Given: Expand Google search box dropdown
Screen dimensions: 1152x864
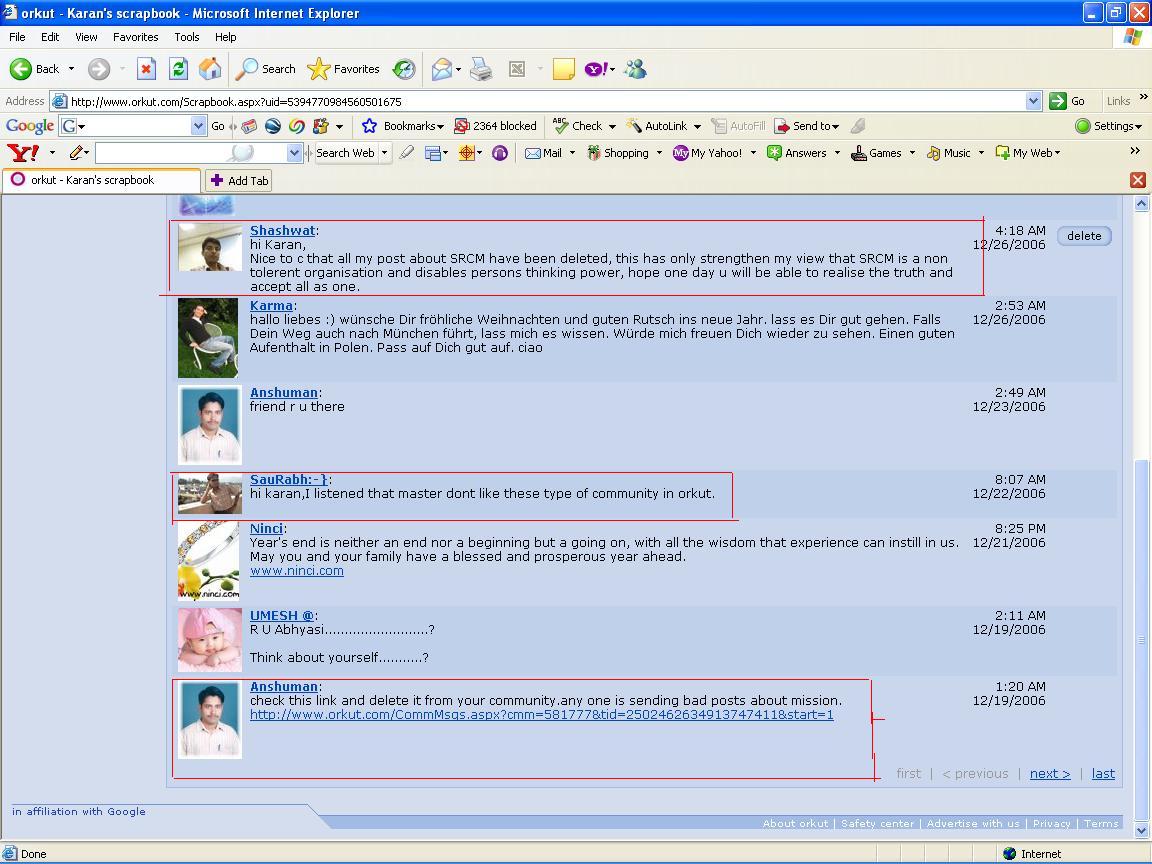Looking at the screenshot, I should coord(198,126).
